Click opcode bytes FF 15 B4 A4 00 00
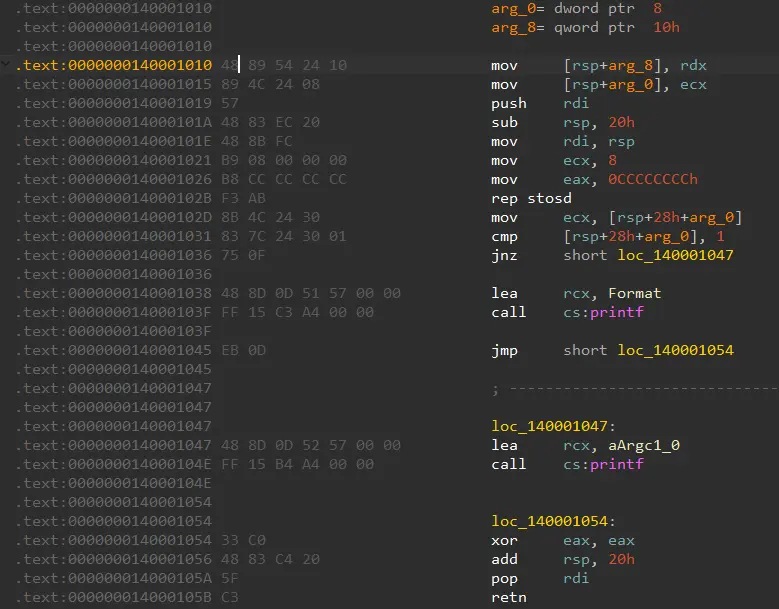 pyautogui.click(x=298, y=464)
